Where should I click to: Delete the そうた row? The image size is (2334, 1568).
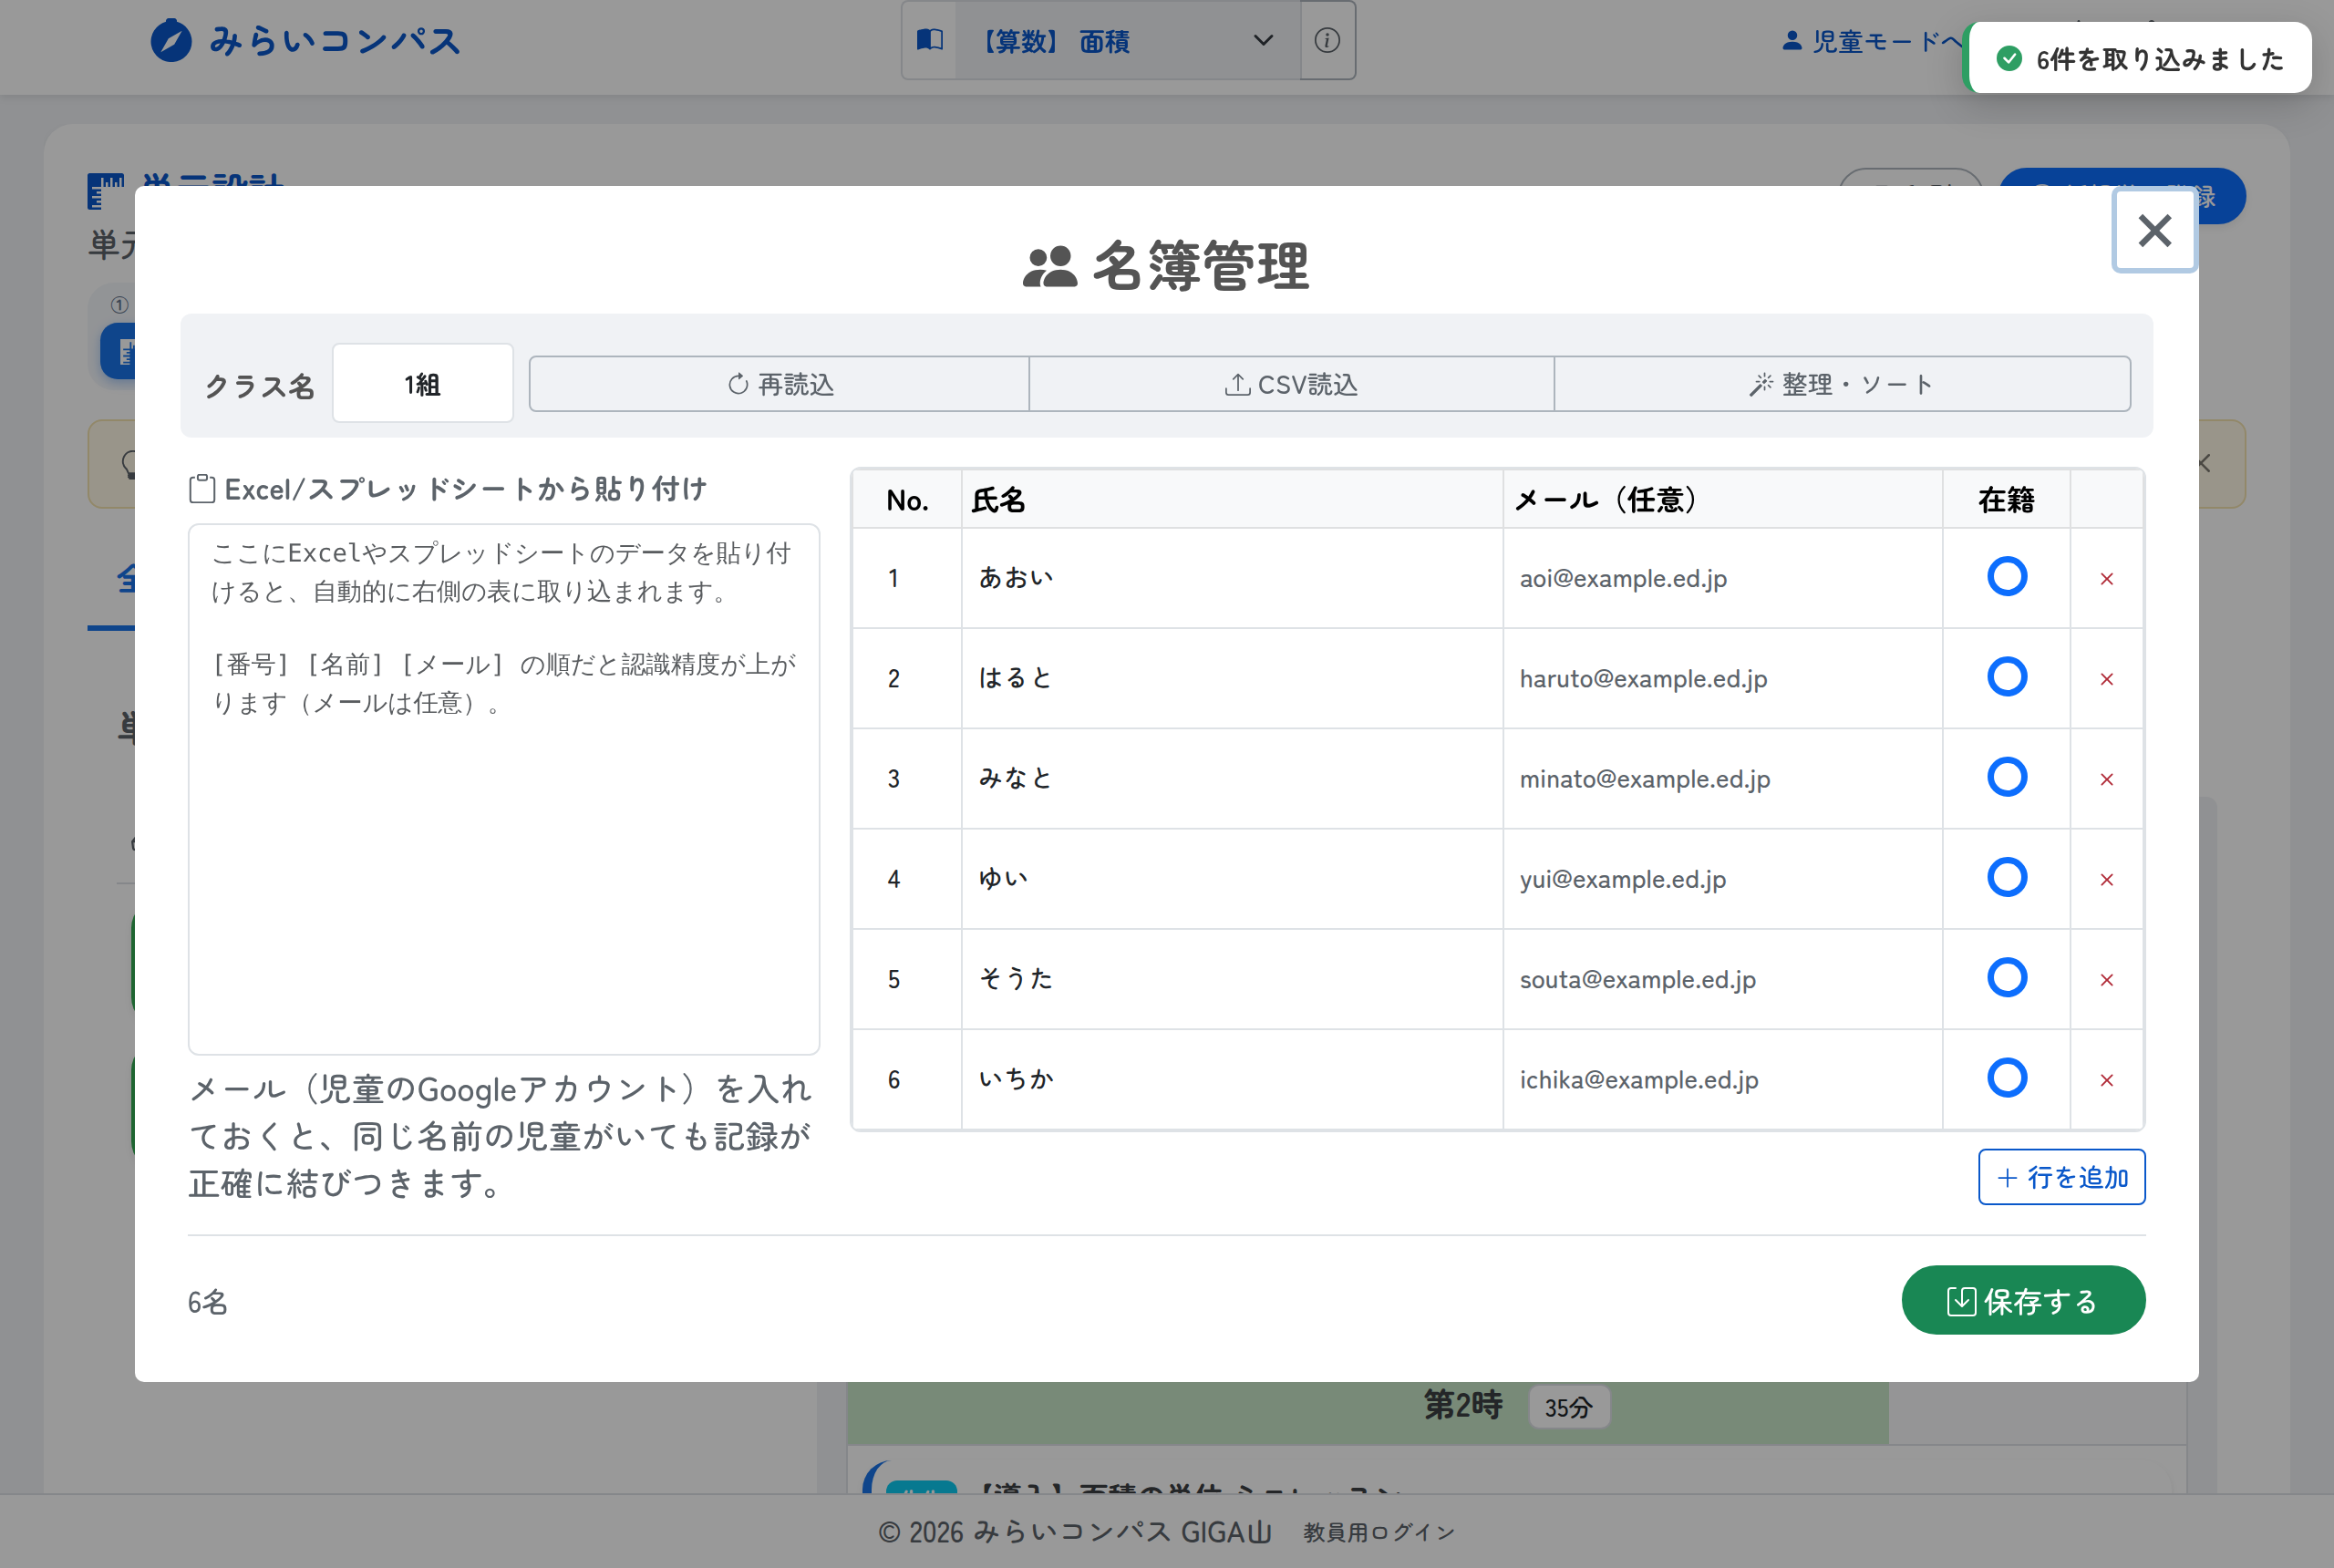(x=2106, y=980)
